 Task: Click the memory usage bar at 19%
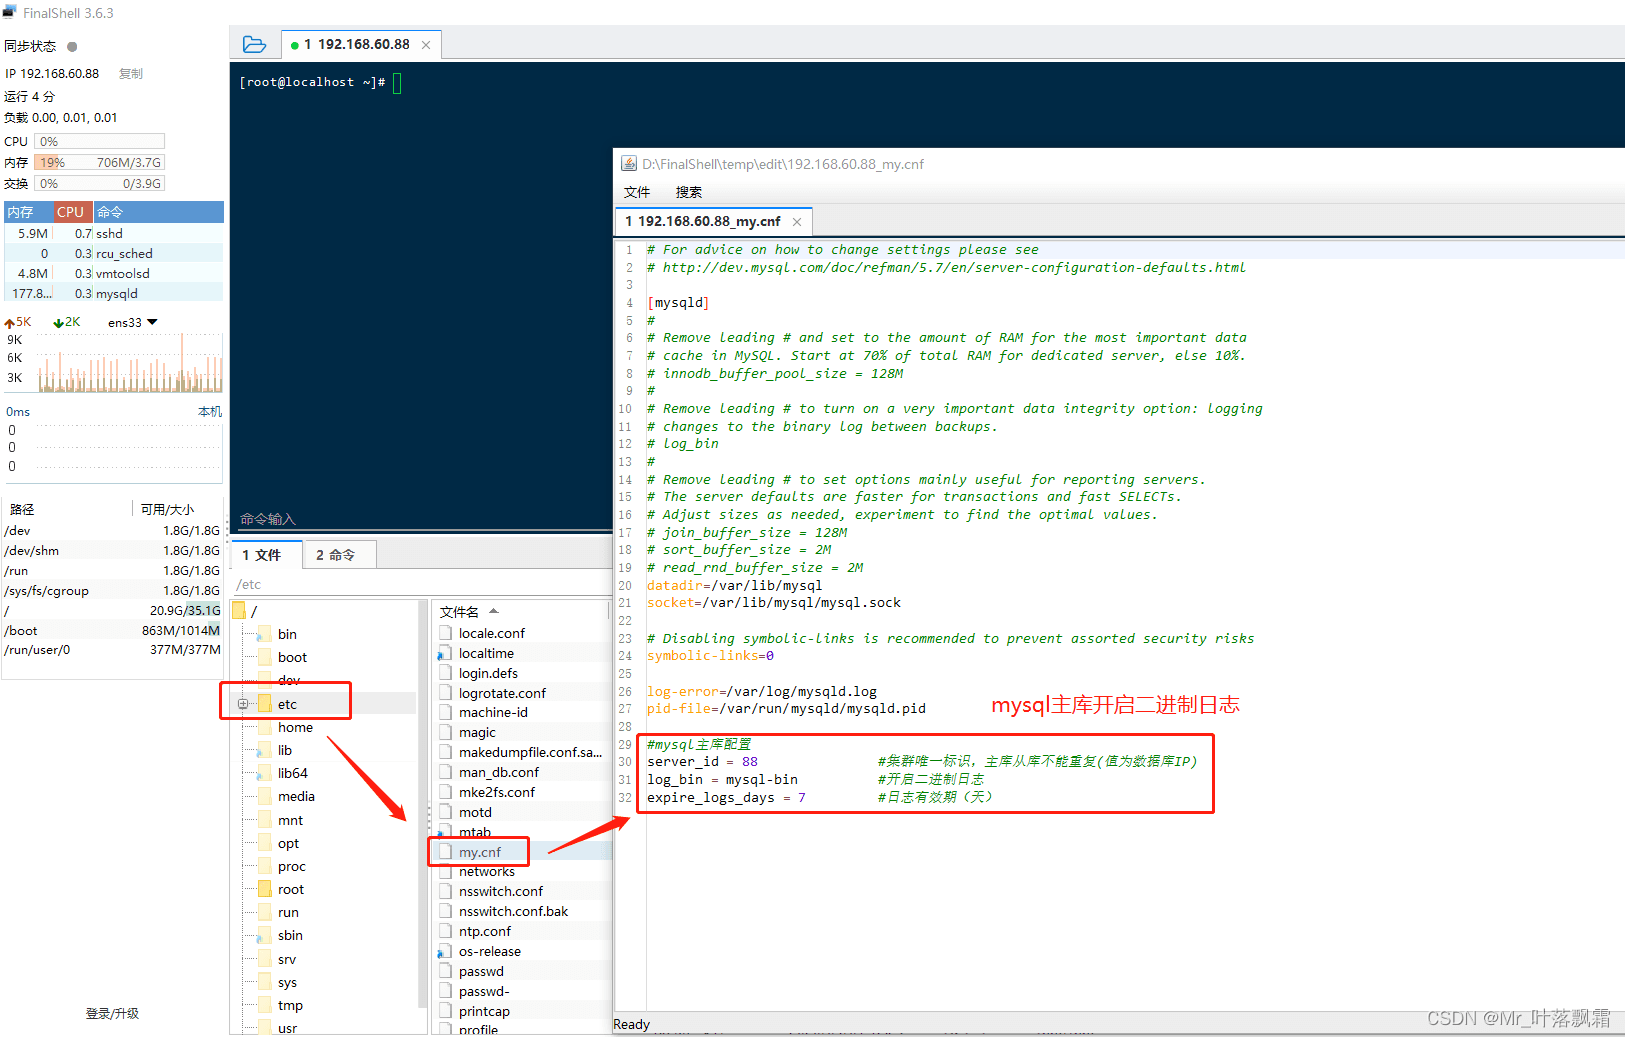(99, 162)
